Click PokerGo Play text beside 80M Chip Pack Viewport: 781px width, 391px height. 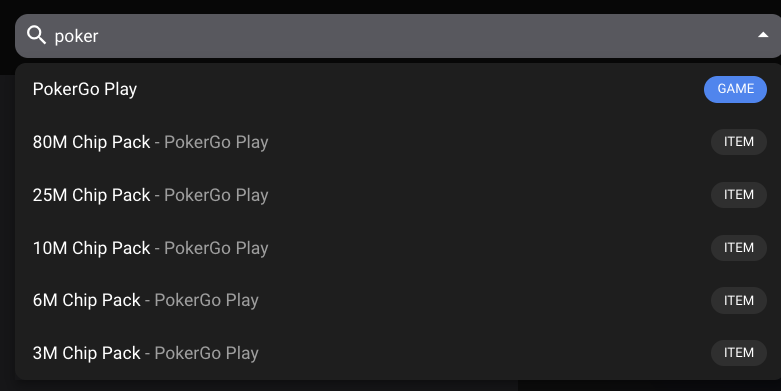click(x=216, y=142)
